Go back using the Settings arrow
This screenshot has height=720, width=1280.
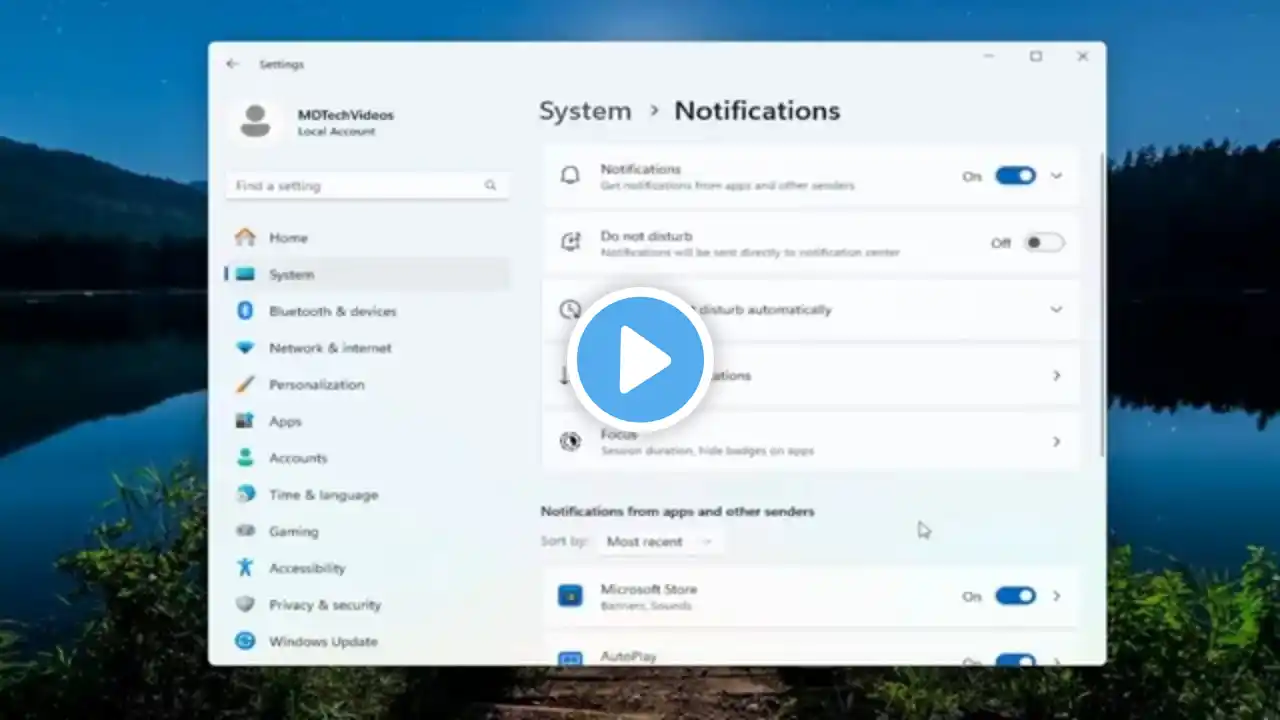233,64
